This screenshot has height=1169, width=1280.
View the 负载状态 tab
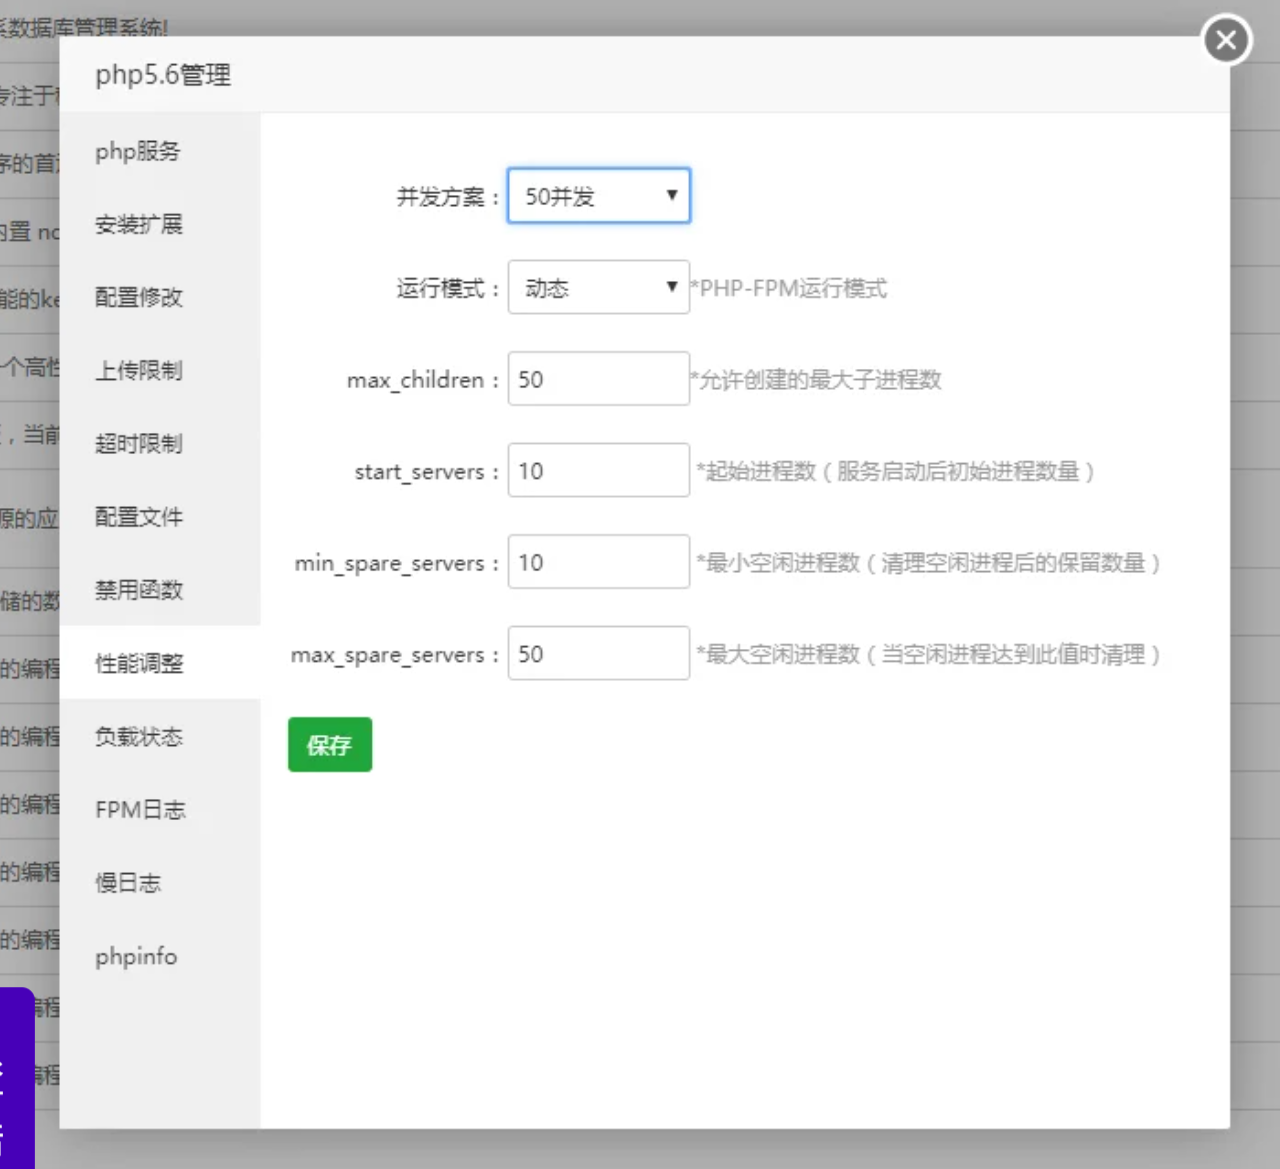pyautogui.click(x=139, y=737)
